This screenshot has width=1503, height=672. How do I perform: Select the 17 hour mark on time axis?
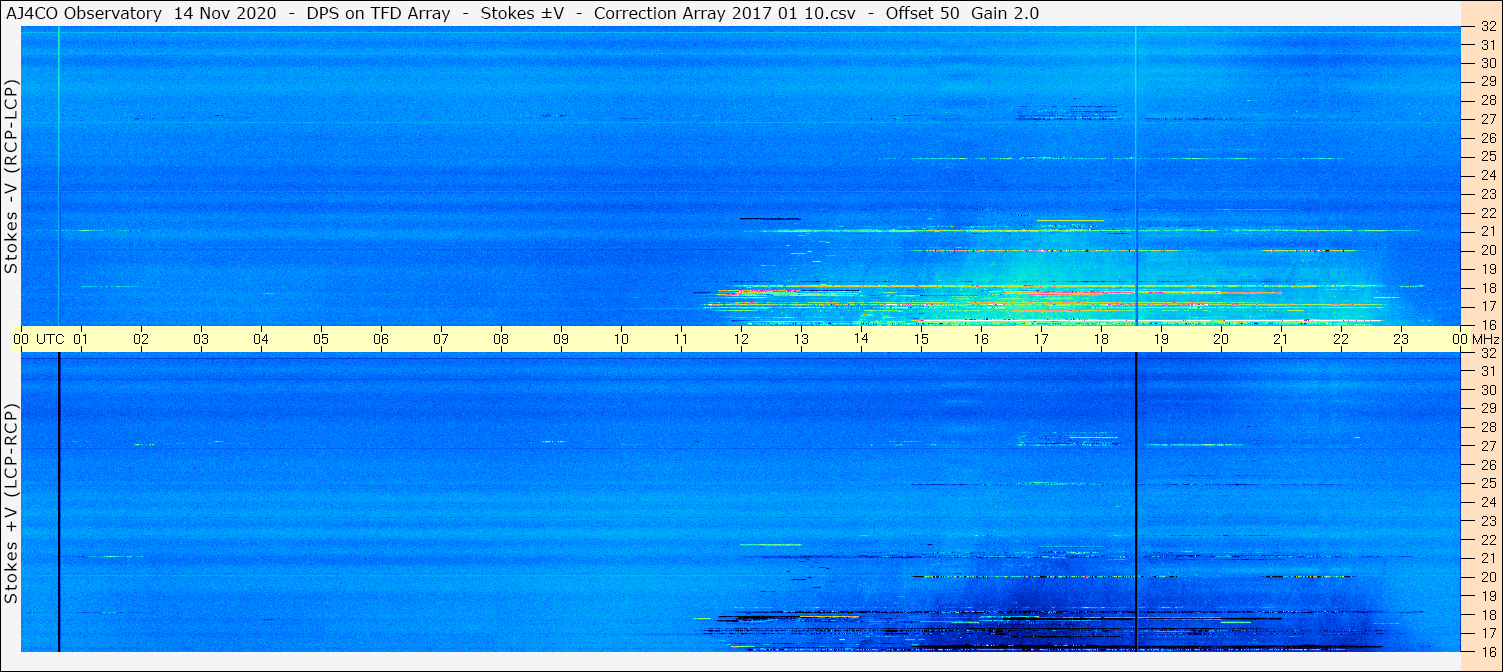pyautogui.click(x=1041, y=339)
